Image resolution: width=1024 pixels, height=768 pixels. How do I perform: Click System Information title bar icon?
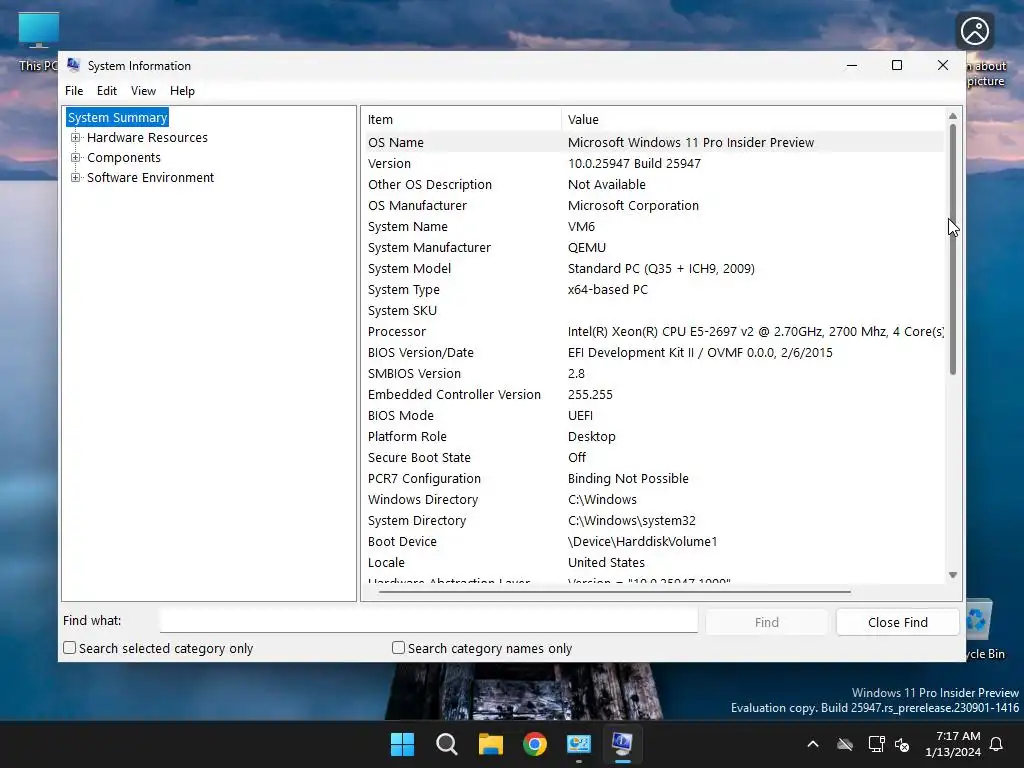click(x=74, y=65)
